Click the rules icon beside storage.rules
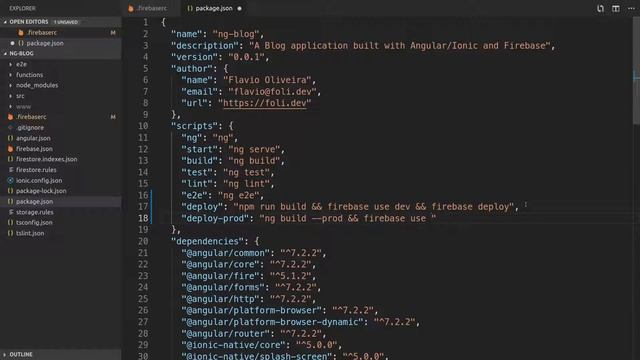This screenshot has width=640, height=360. (11, 212)
